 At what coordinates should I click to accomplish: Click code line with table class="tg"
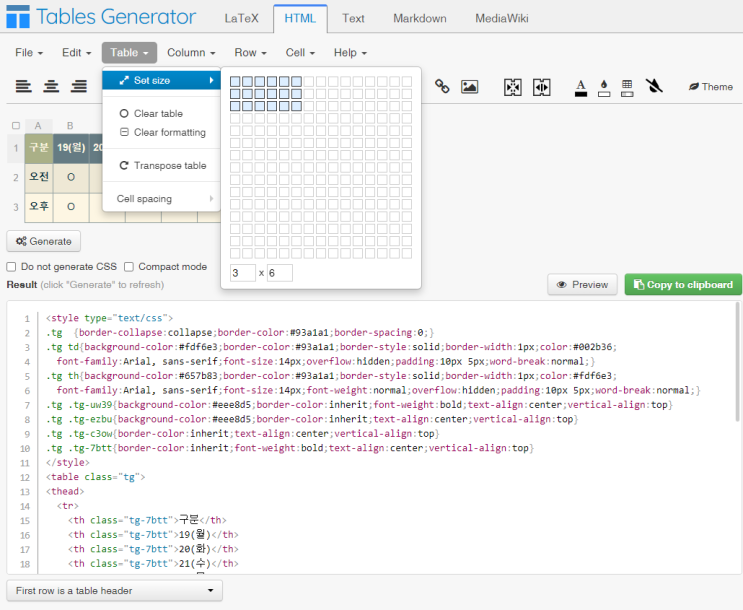pyautogui.click(x=95, y=477)
